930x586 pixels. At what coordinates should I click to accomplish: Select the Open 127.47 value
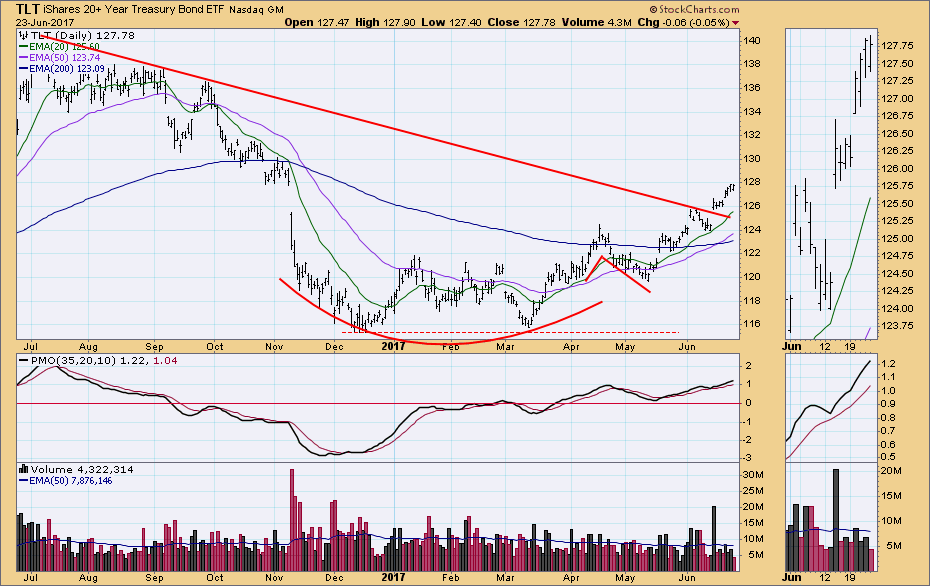316,23
